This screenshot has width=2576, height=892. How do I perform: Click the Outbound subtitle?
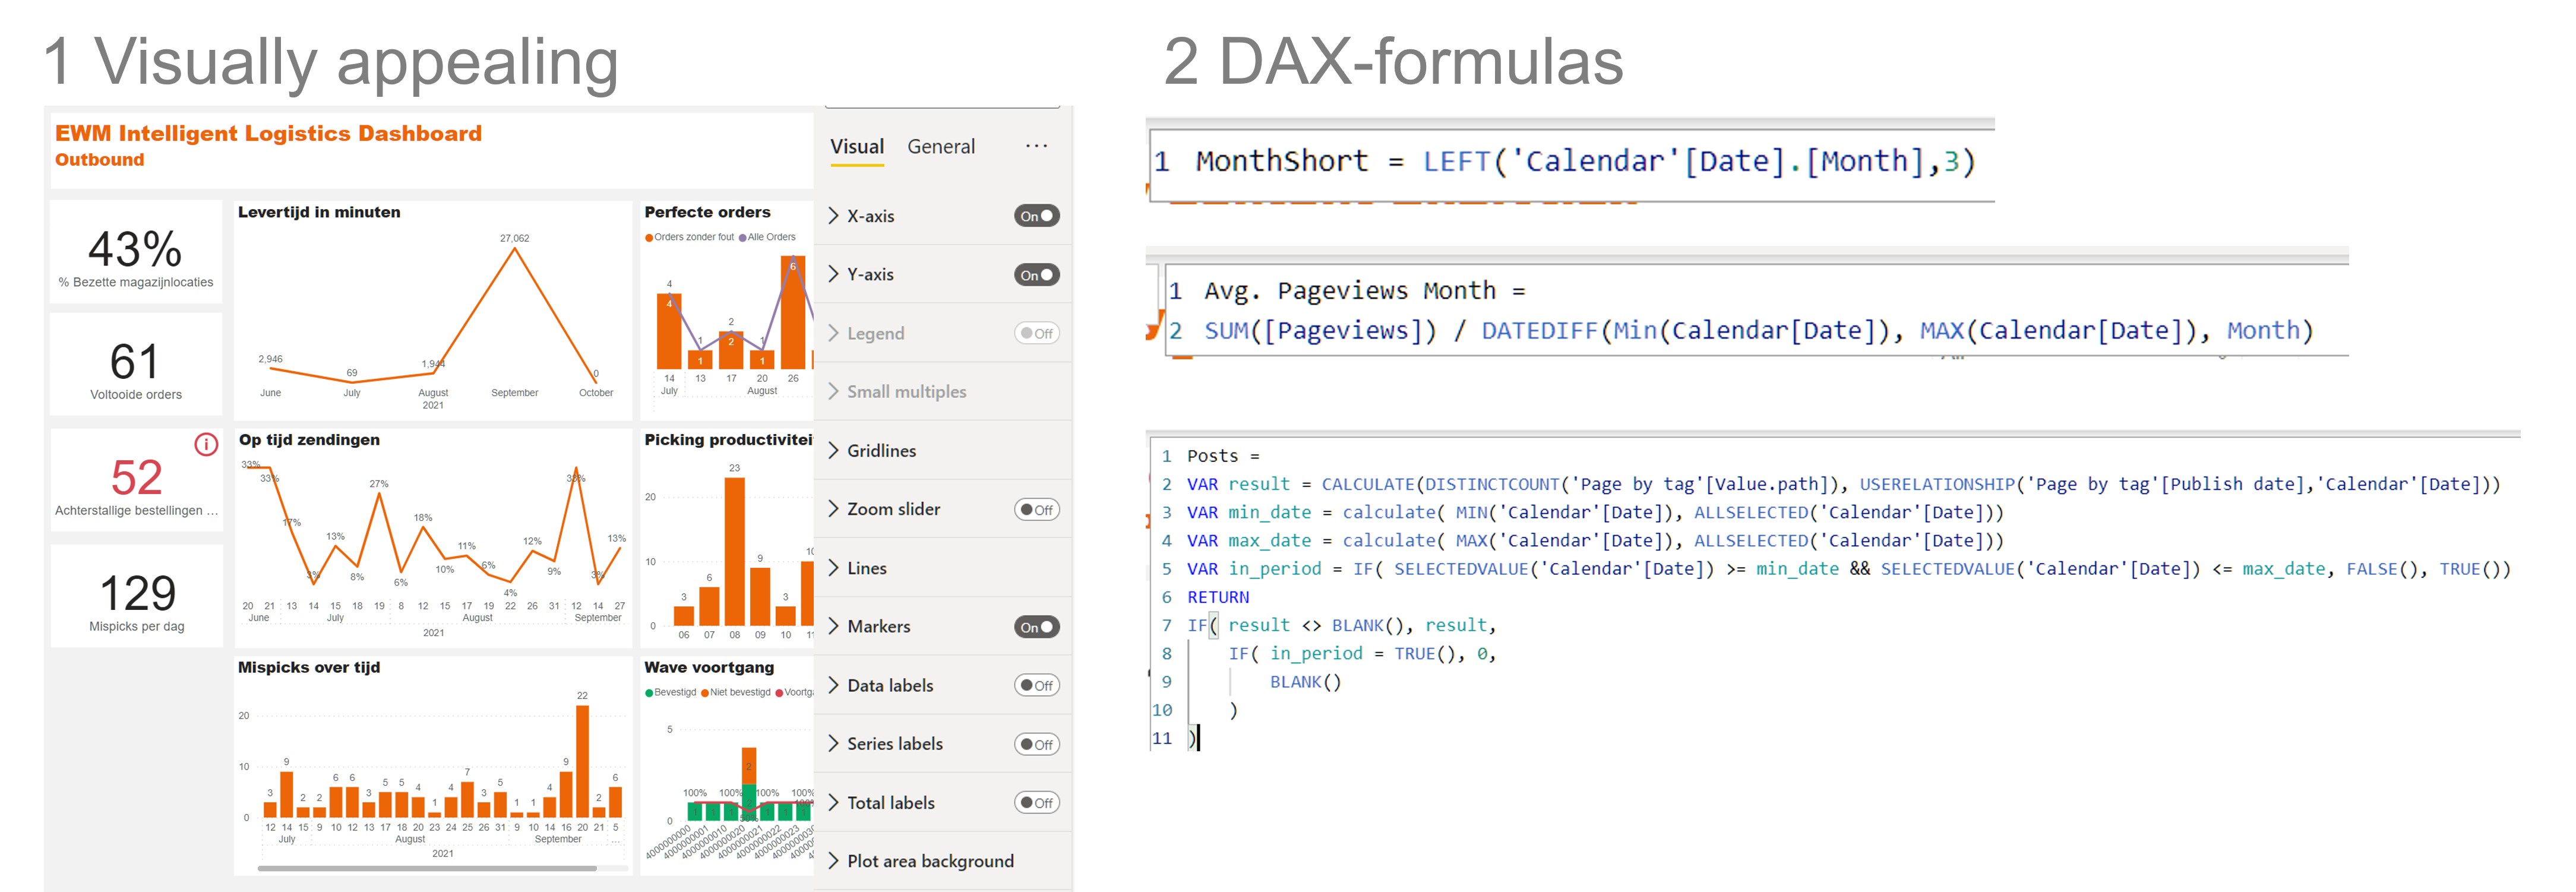click(99, 160)
